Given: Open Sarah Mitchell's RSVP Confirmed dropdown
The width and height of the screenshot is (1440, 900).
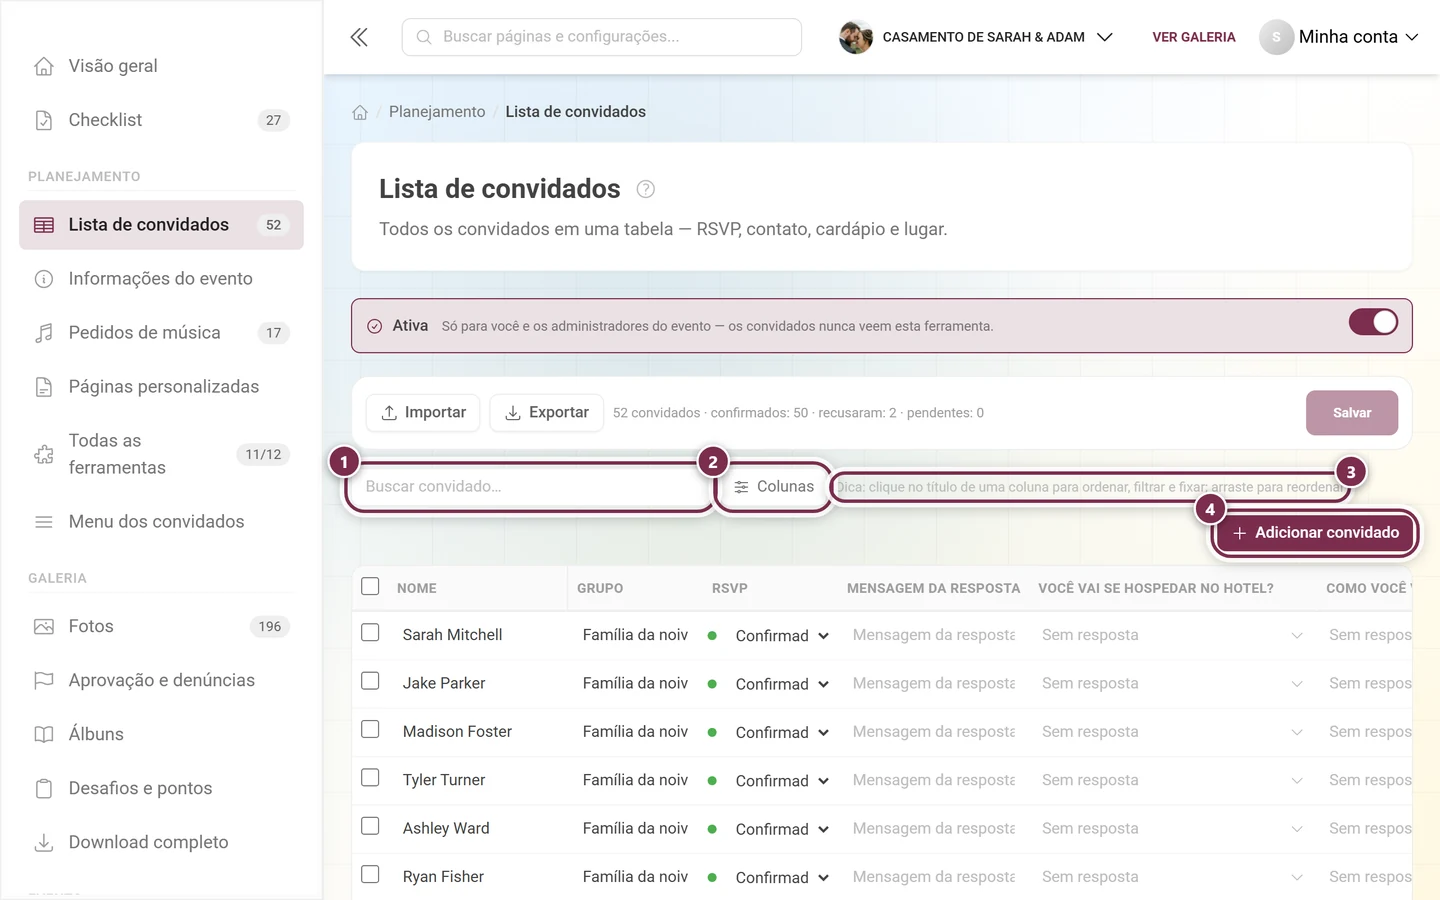Looking at the screenshot, I should [x=782, y=636].
